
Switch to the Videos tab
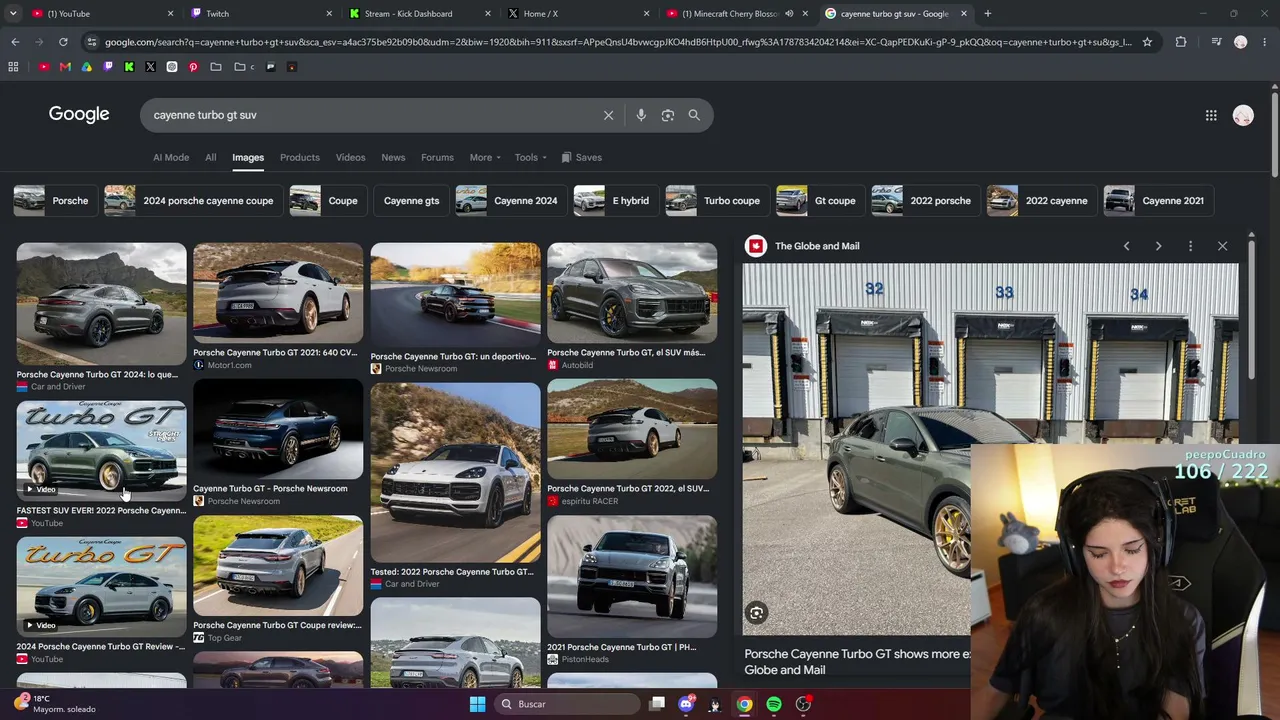350,157
